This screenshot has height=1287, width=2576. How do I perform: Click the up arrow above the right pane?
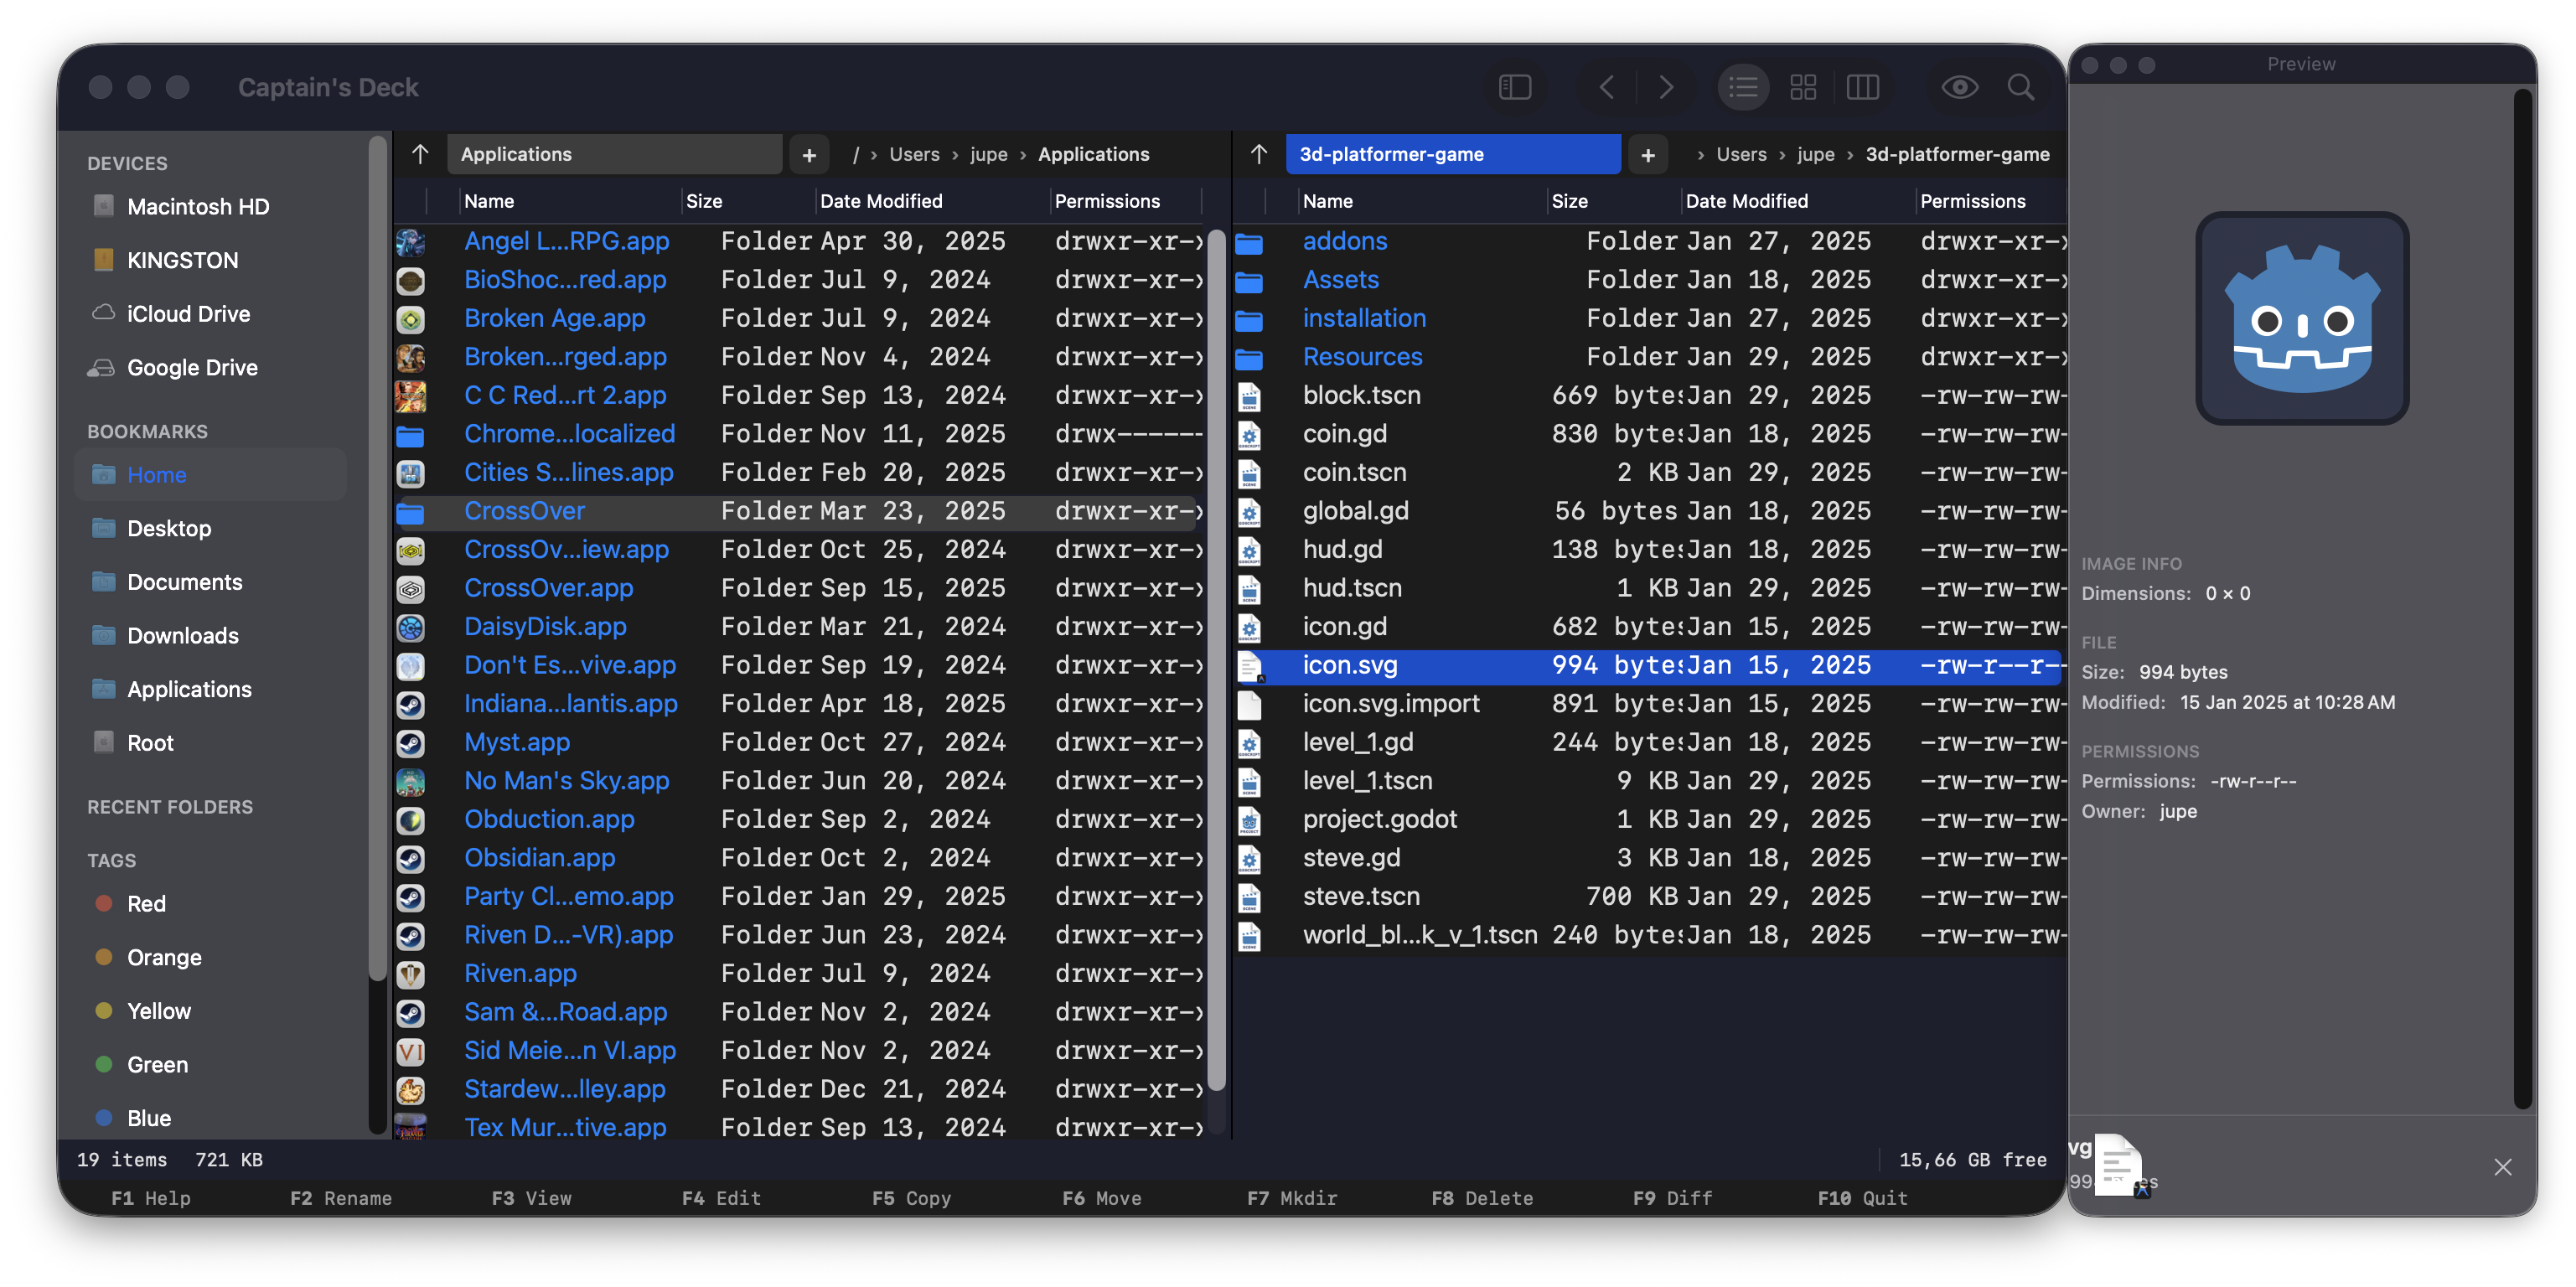pyautogui.click(x=1257, y=154)
